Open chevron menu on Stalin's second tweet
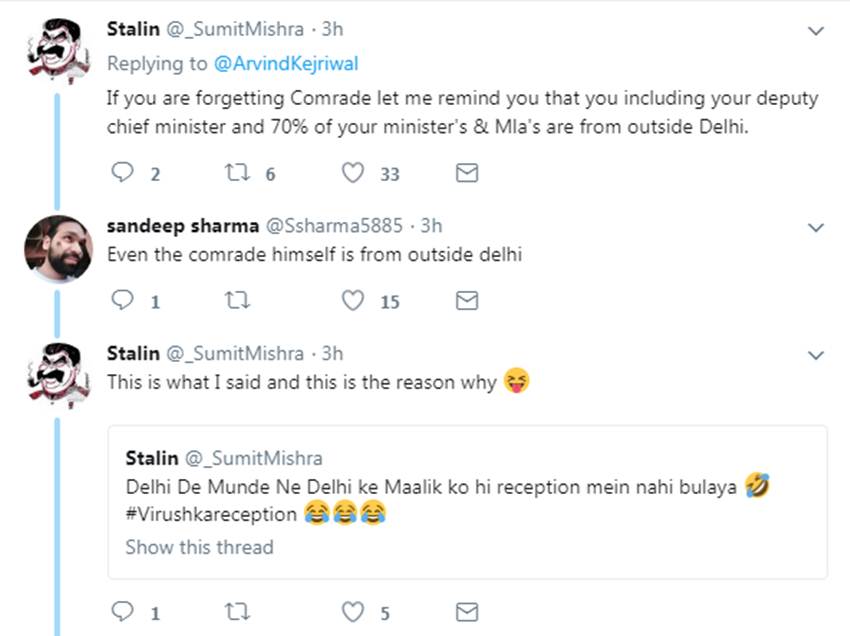The image size is (850, 636). pyautogui.click(x=816, y=355)
